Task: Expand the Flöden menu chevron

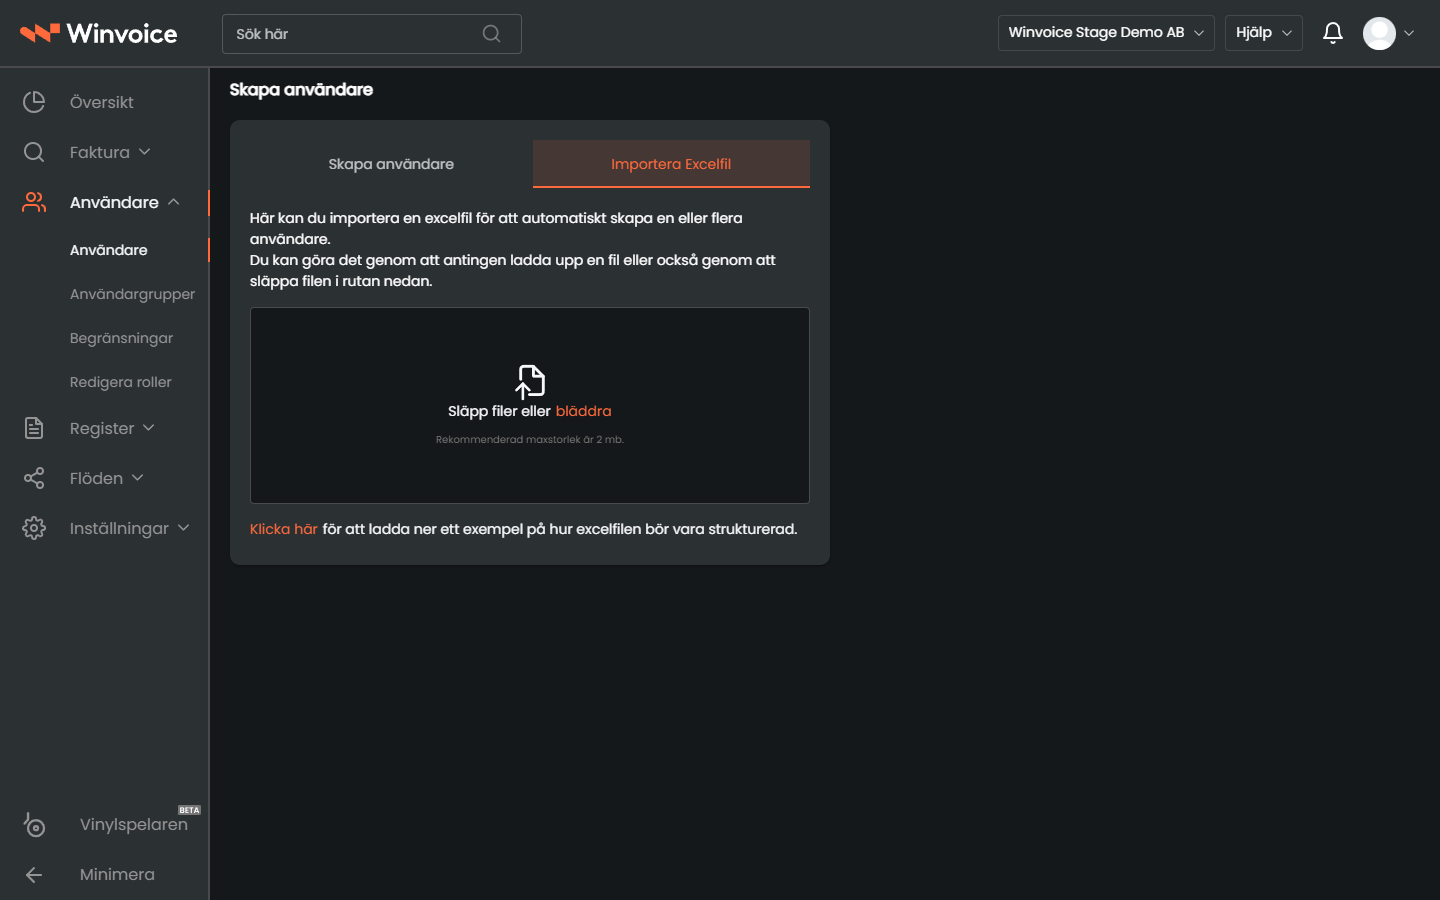Action: click(138, 478)
